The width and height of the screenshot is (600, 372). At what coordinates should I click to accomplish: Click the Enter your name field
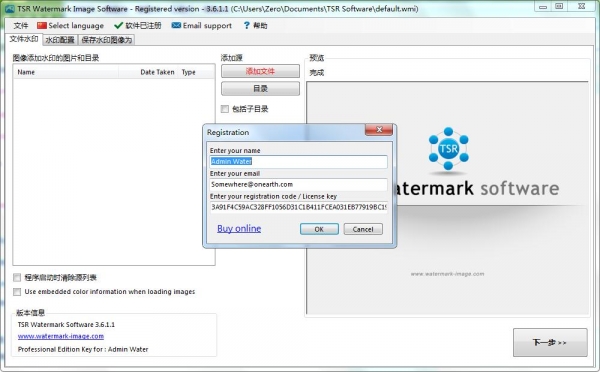298,162
